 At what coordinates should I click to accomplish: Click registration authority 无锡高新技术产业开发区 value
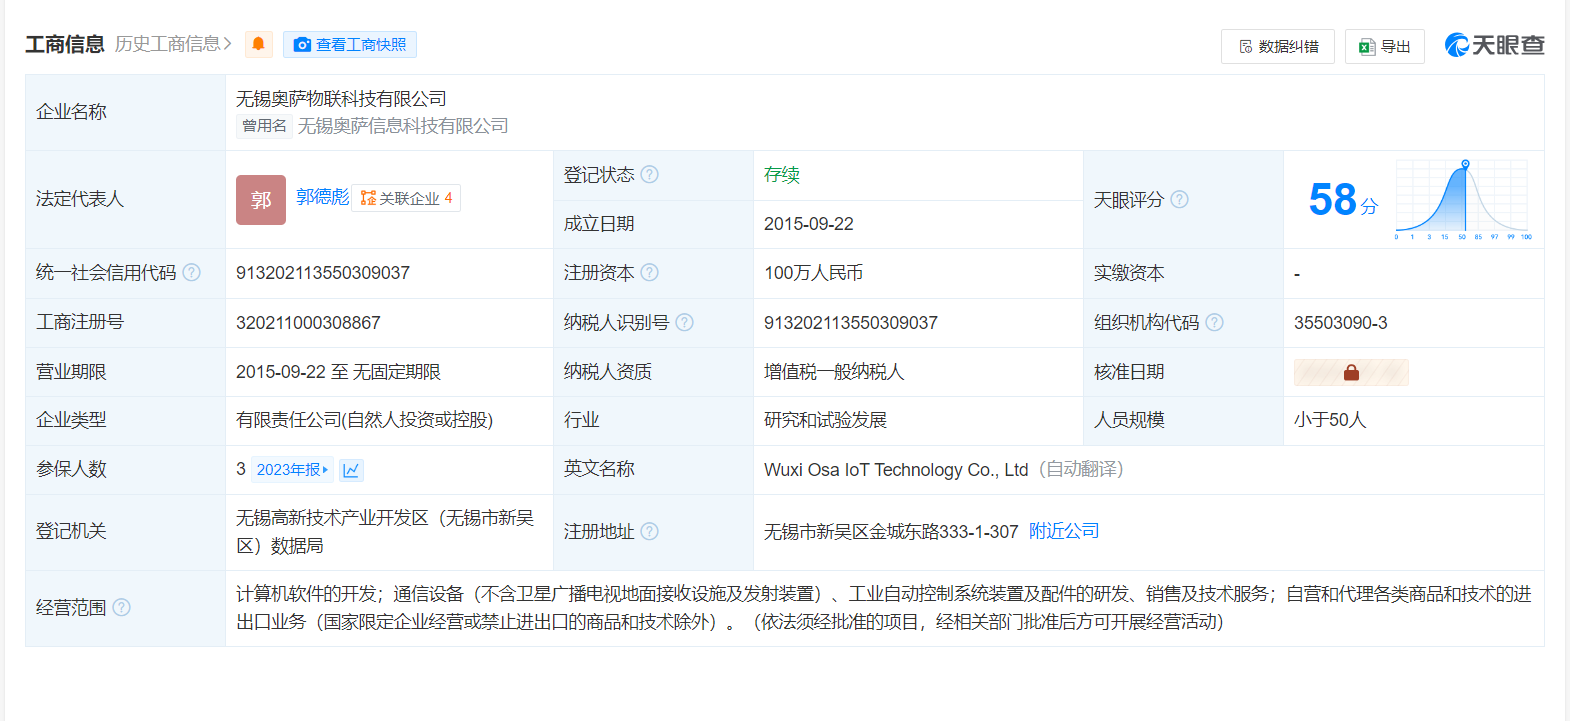click(x=385, y=532)
